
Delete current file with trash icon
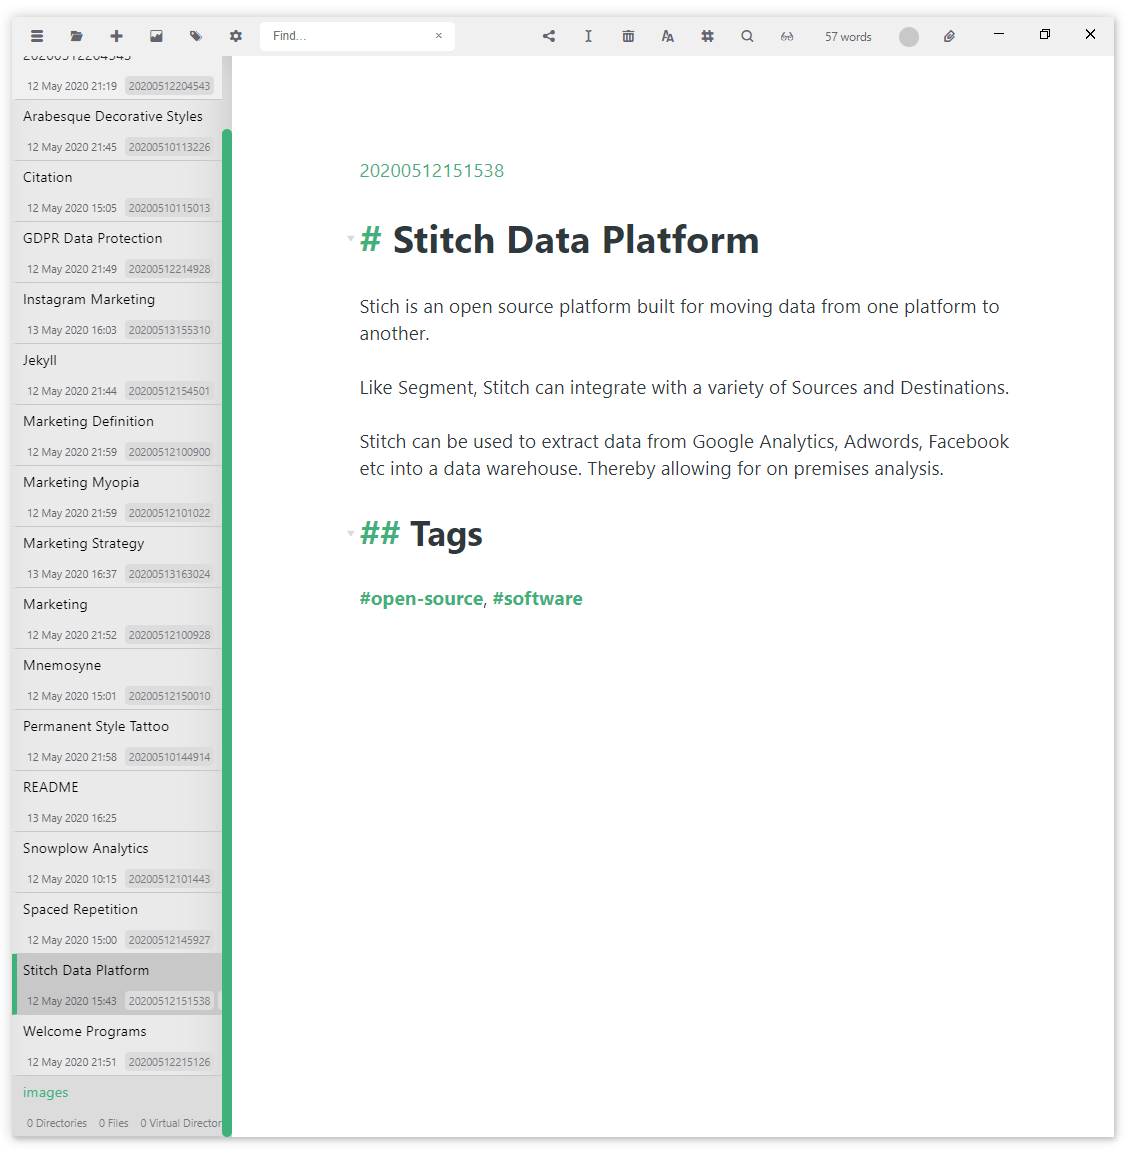(628, 36)
